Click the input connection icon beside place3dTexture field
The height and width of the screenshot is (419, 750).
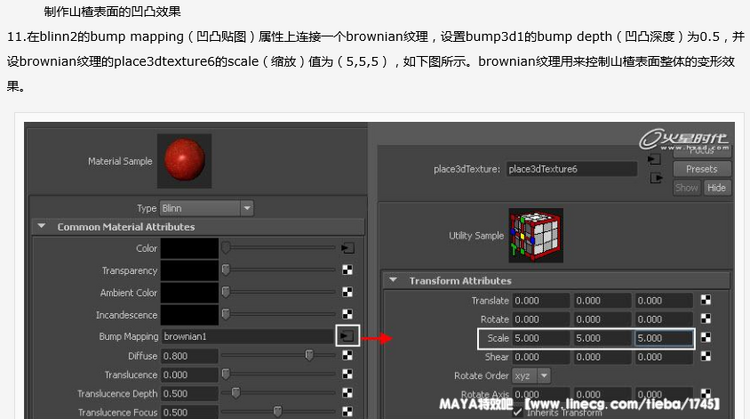[655, 159]
